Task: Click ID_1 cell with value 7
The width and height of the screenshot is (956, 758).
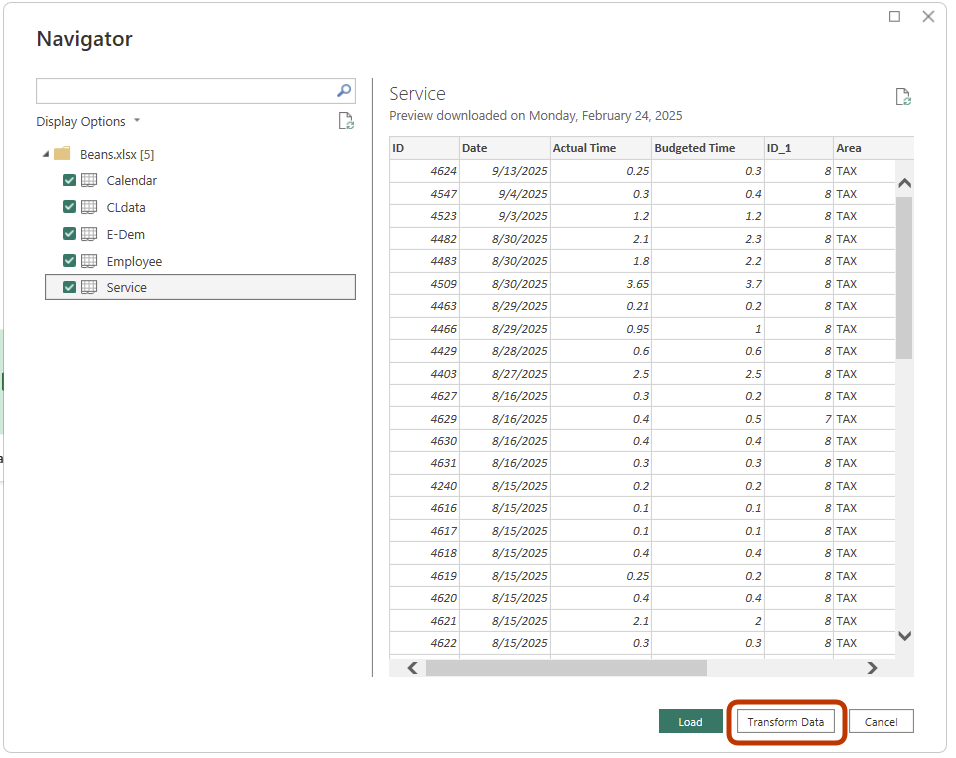Action: [x=799, y=419]
